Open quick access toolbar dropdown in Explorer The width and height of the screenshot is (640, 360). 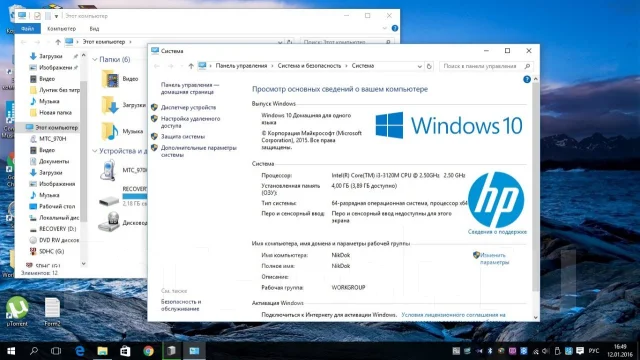click(x=56, y=16)
